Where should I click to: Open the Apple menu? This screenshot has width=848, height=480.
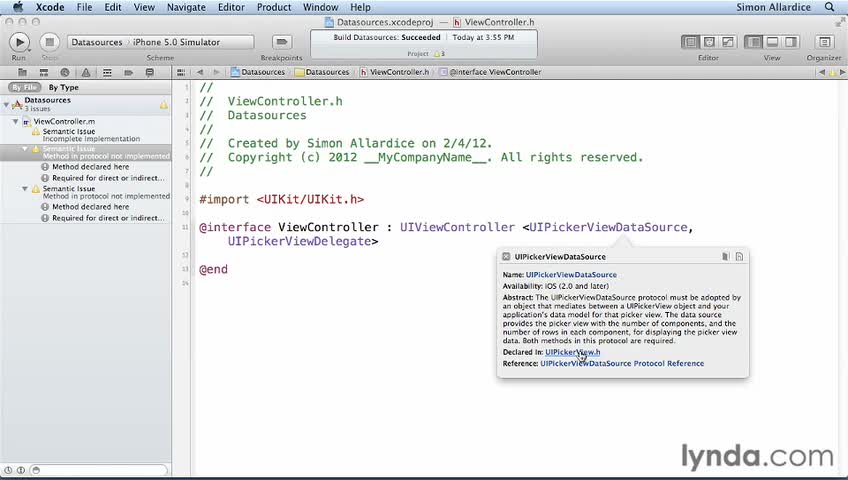[x=18, y=7]
